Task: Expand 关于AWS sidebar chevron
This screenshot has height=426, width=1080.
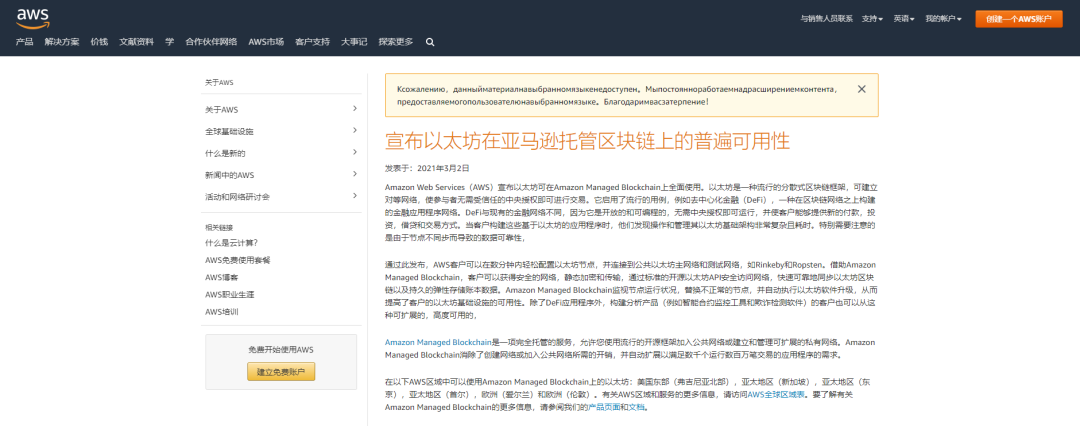Action: coord(355,109)
